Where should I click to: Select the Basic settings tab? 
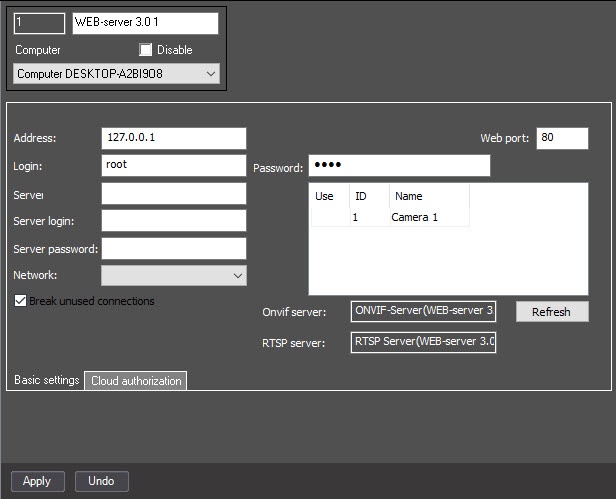click(x=46, y=380)
